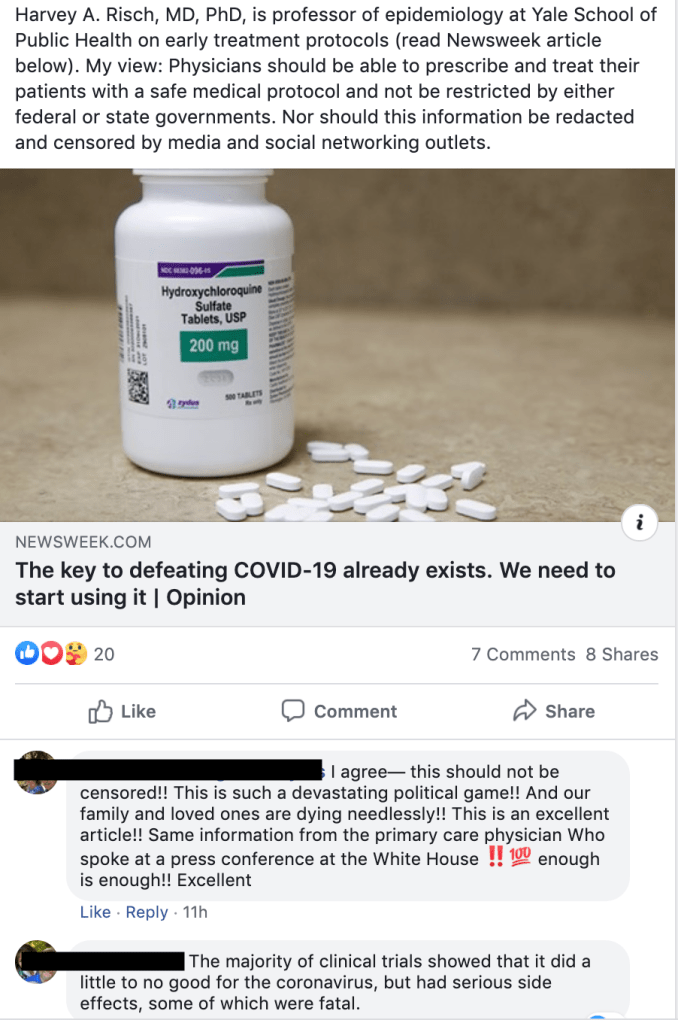Open first commenter's profile picture
678x1023 pixels.
pyautogui.click(x=36, y=772)
